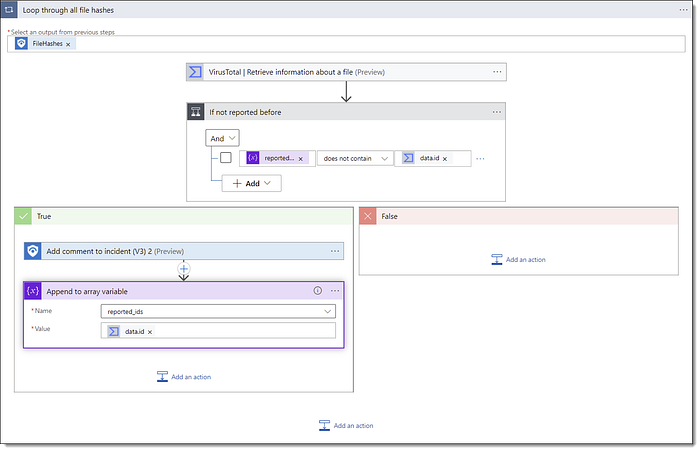Open the does not contain operator dropdown
The height and width of the screenshot is (451, 700).
click(x=355, y=159)
